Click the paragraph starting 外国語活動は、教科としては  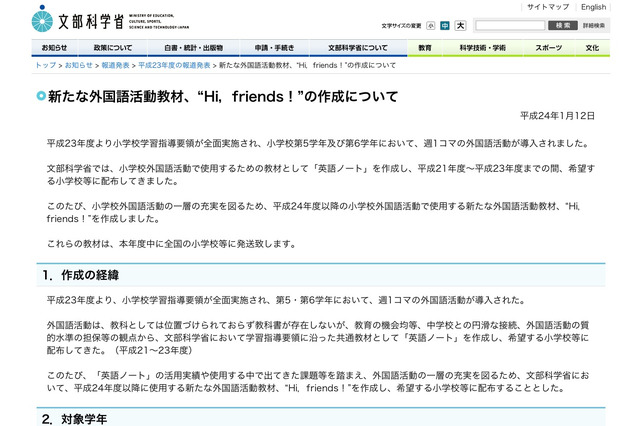[318, 338]
